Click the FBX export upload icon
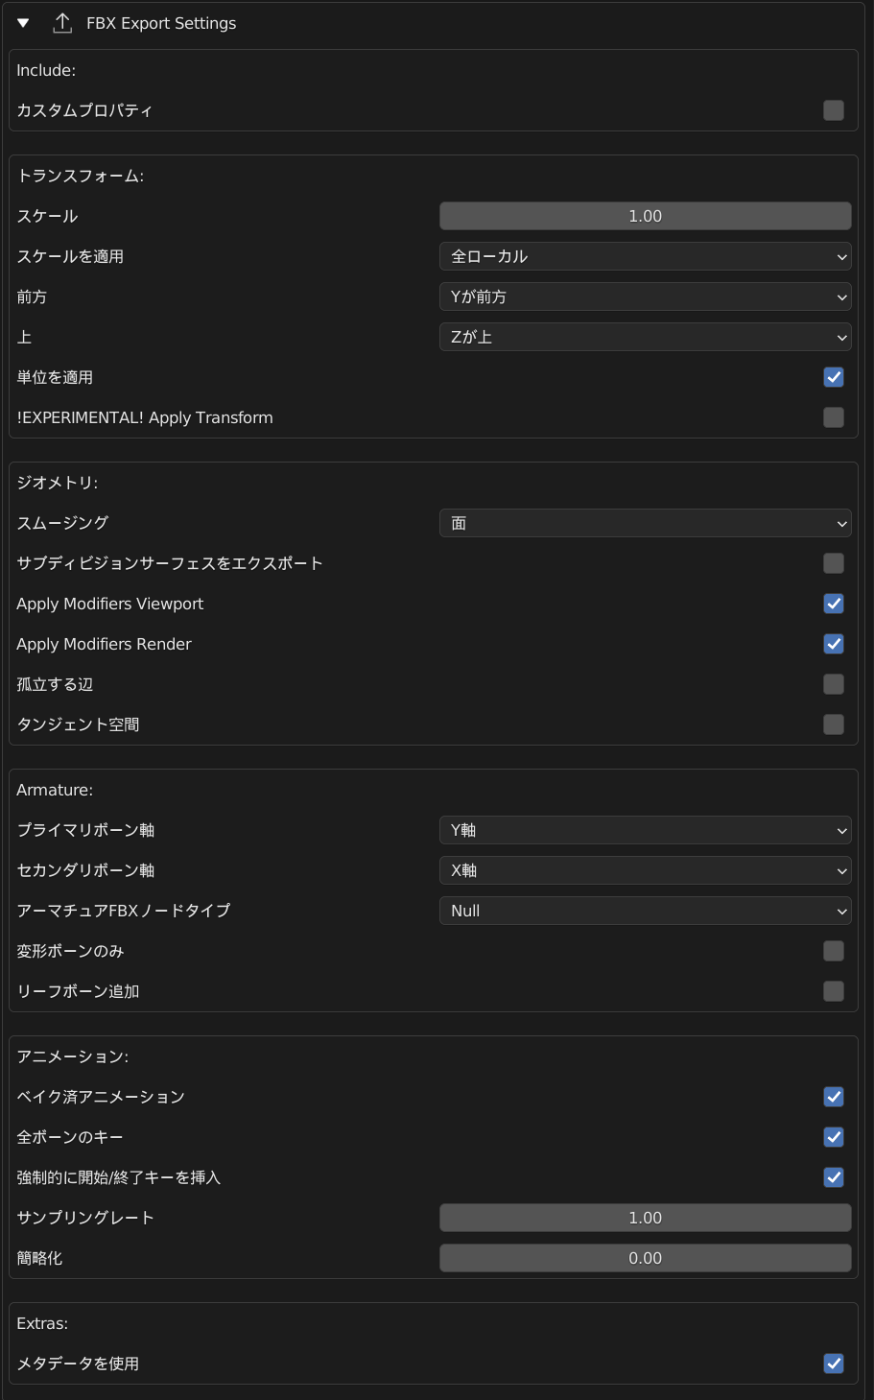The width and height of the screenshot is (874, 1400). coord(62,23)
